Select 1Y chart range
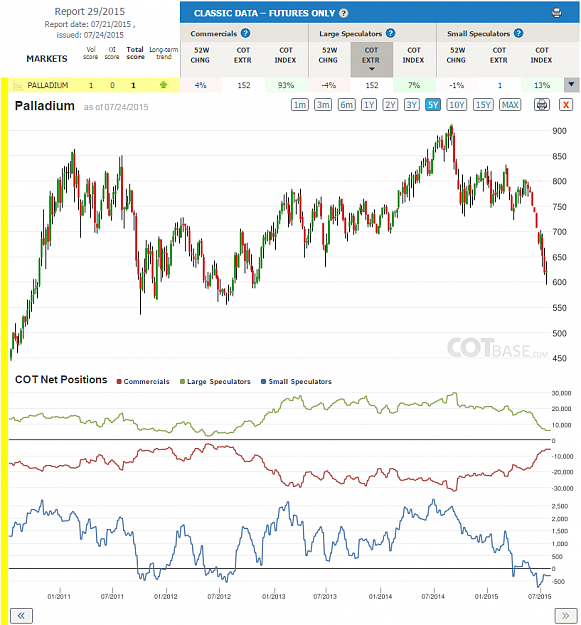This screenshot has height=625, width=581. click(369, 105)
